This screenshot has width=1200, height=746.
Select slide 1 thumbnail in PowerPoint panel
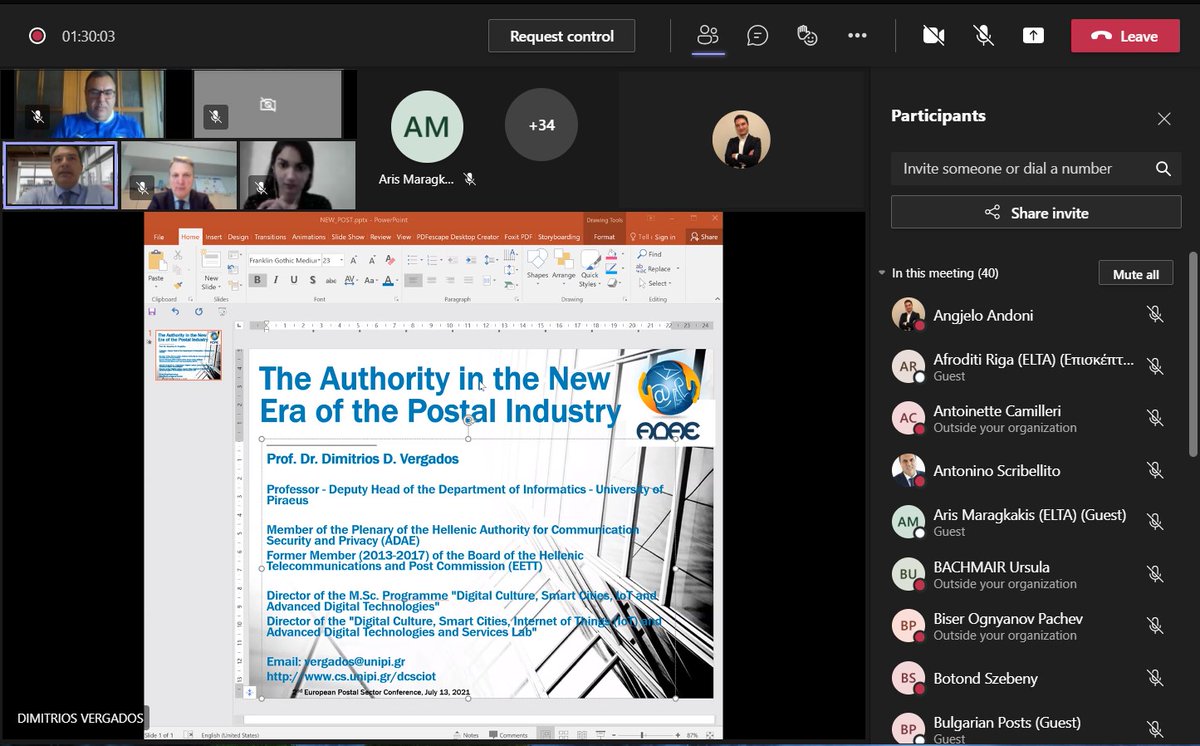pyautogui.click(x=188, y=356)
